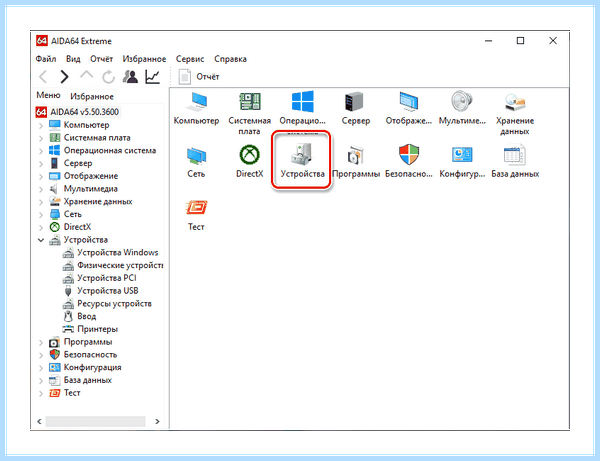
Task: Expand the Сервер tree node
Action: pyautogui.click(x=41, y=163)
